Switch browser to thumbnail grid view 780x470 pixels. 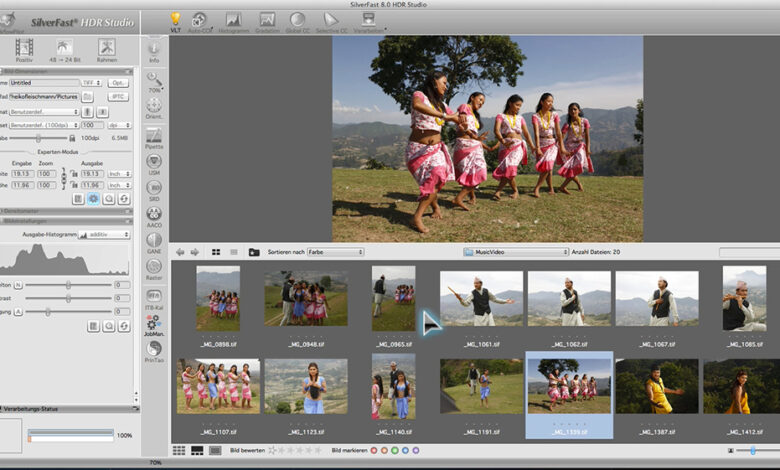(216, 252)
